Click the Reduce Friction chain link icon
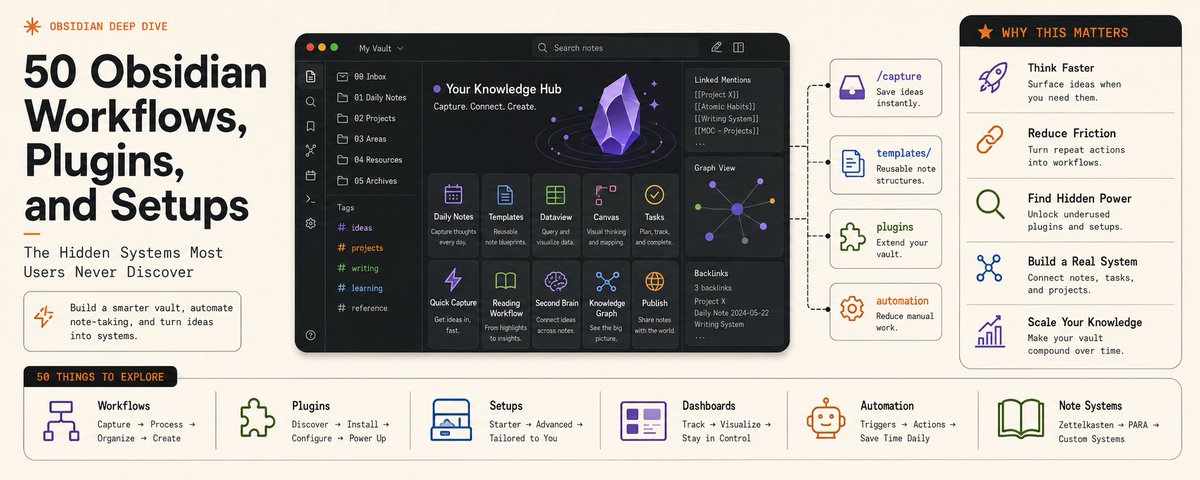This screenshot has height=480, width=1200. (x=991, y=141)
